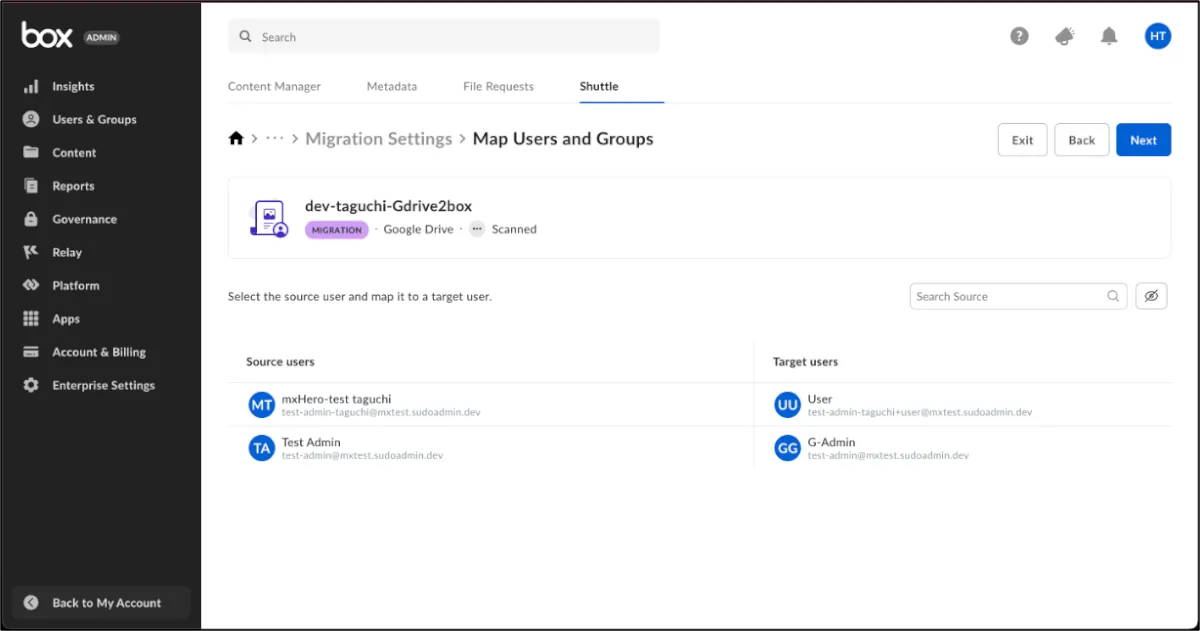Screen dimensions: 1200x631
Task: Open Relay in the sidebar
Action: pos(67,252)
